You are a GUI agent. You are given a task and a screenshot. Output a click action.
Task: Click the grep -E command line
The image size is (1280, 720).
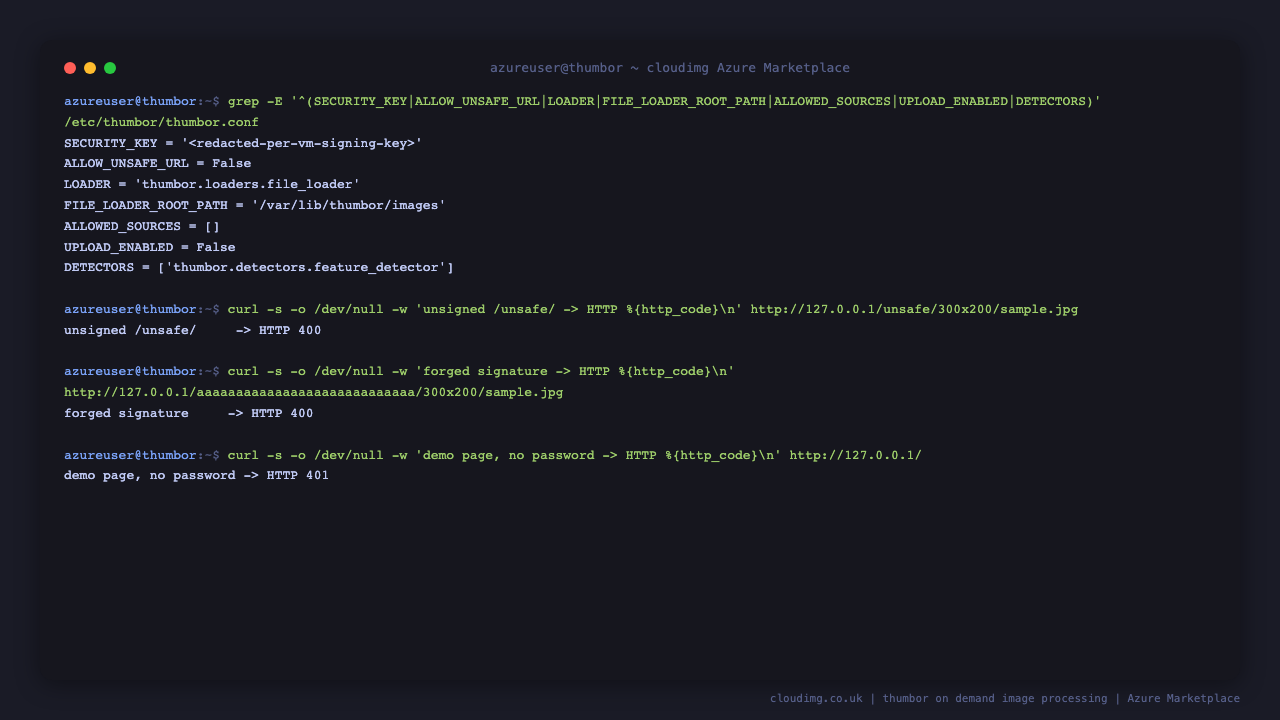point(582,101)
